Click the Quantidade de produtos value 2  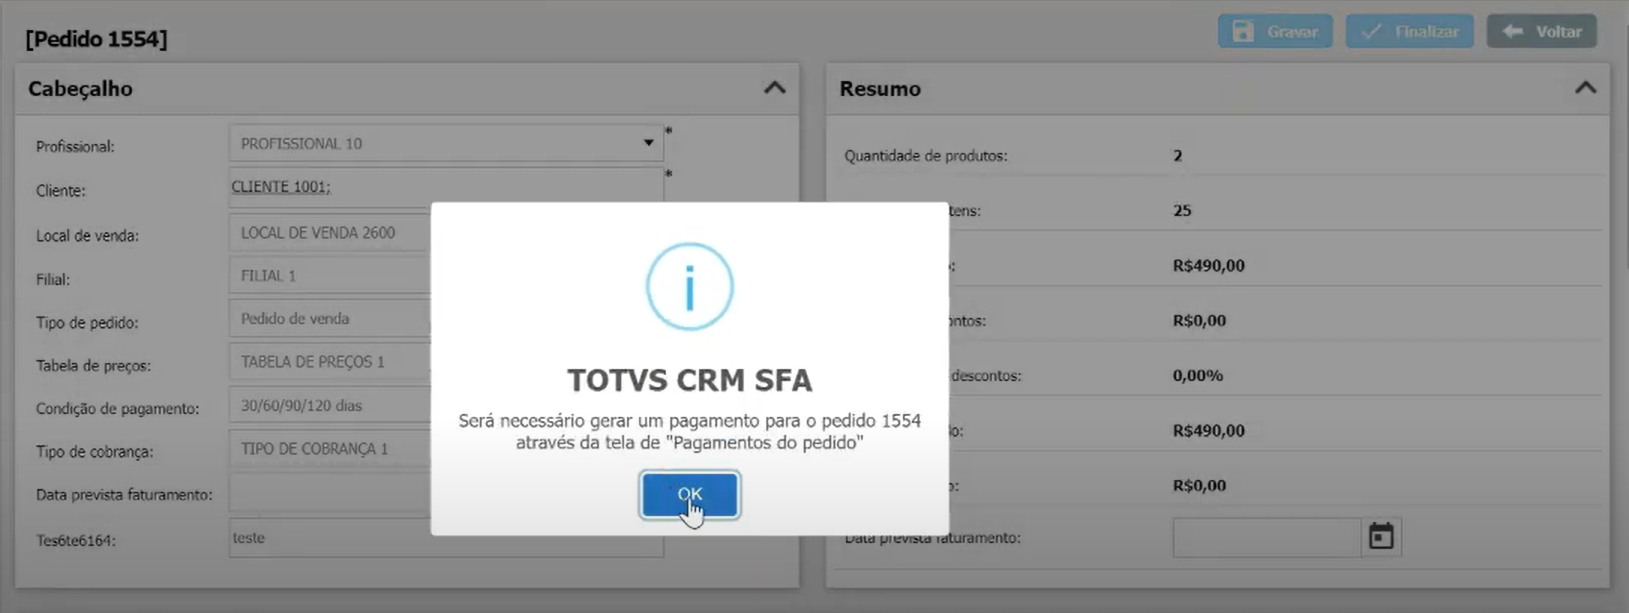pos(1178,156)
